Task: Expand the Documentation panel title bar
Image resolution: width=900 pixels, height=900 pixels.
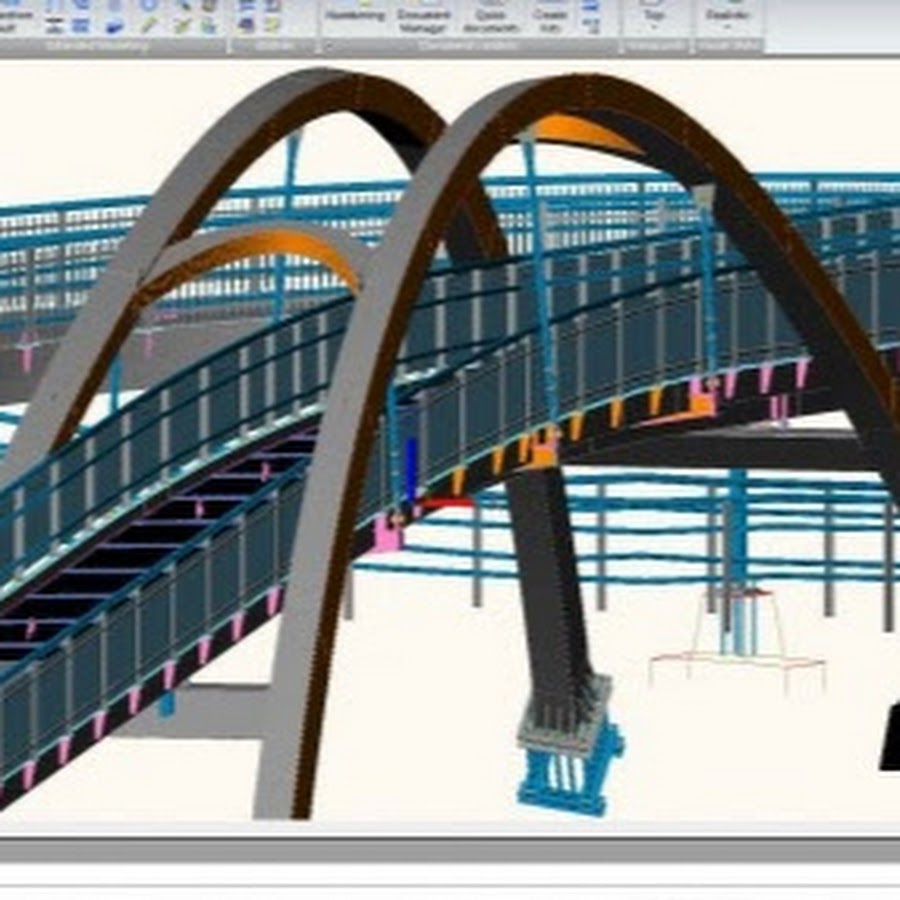Action: click(470, 45)
